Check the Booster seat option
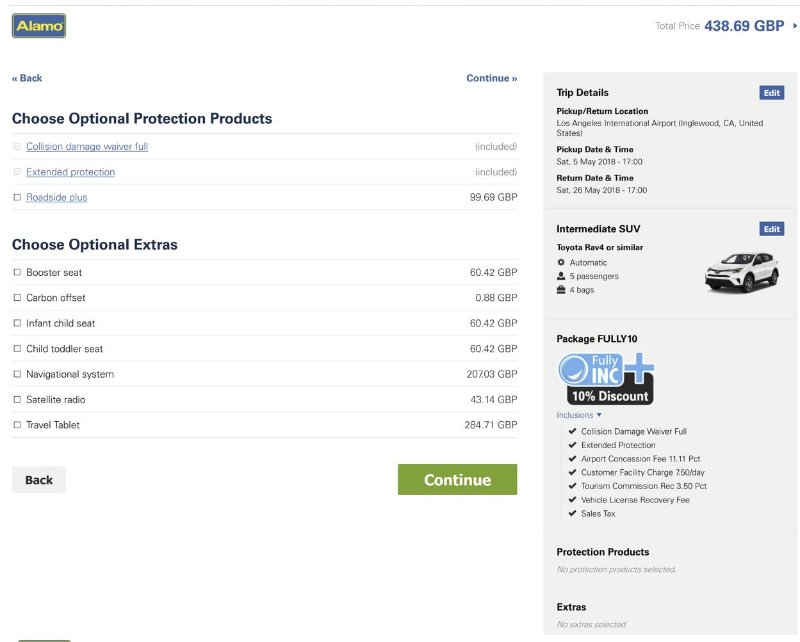 (17, 272)
